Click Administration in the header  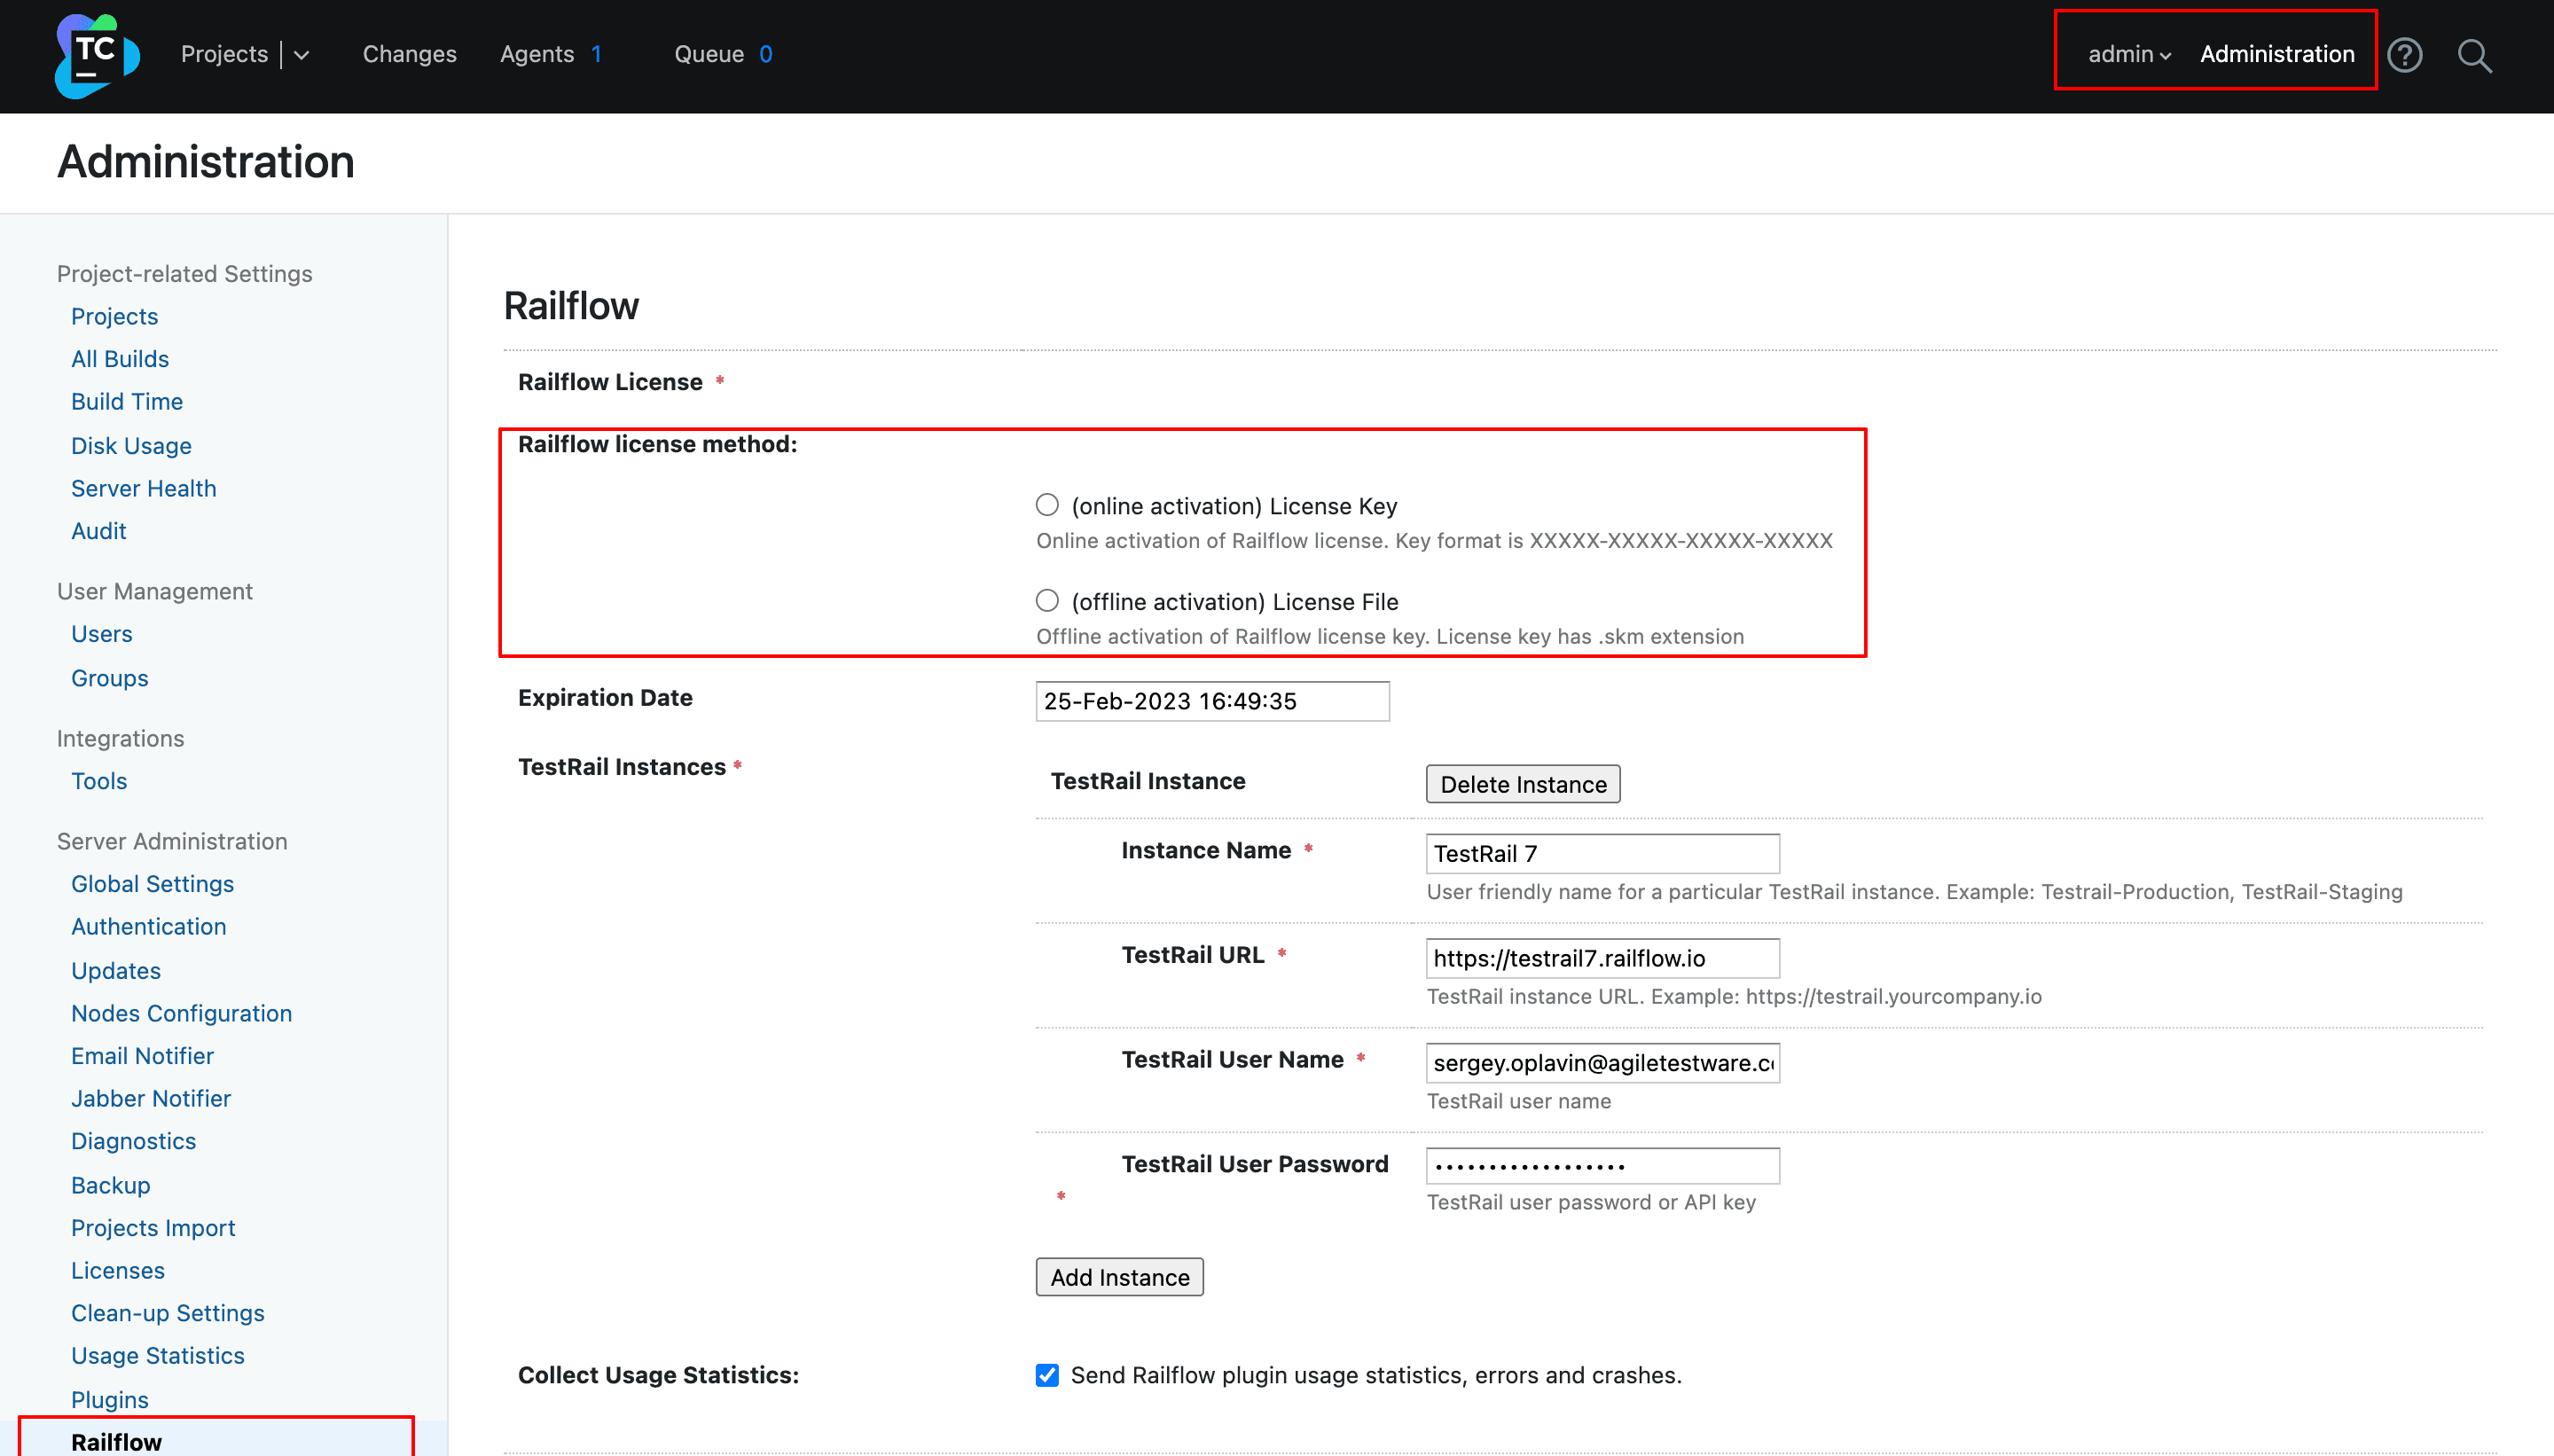[2277, 54]
